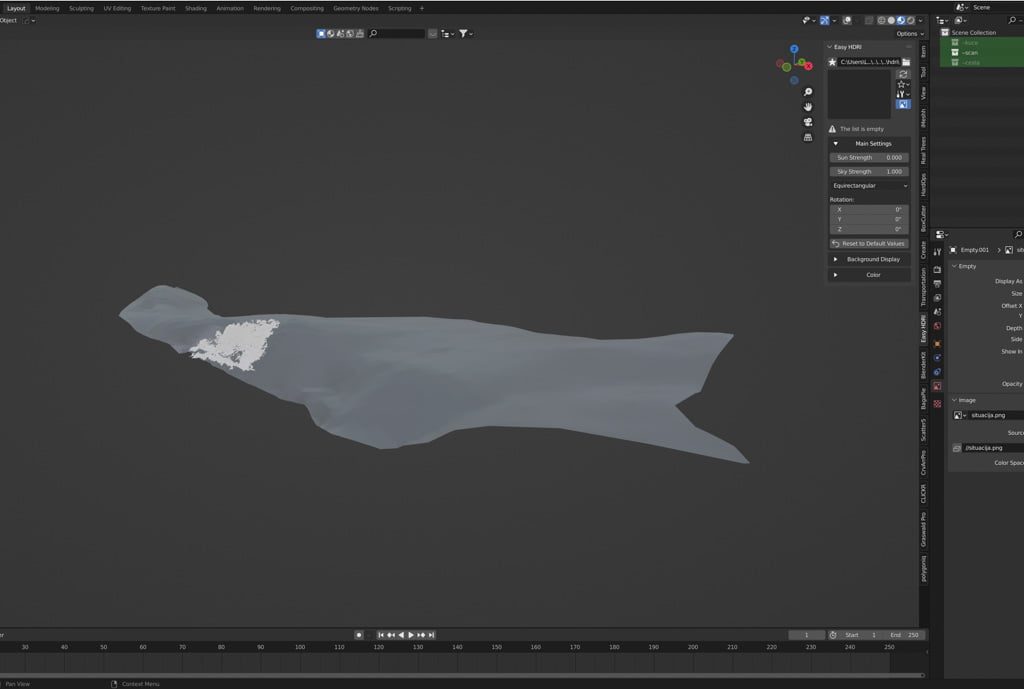Click the pan hand viewport icon
The image size is (1024, 689).
pyautogui.click(x=808, y=107)
